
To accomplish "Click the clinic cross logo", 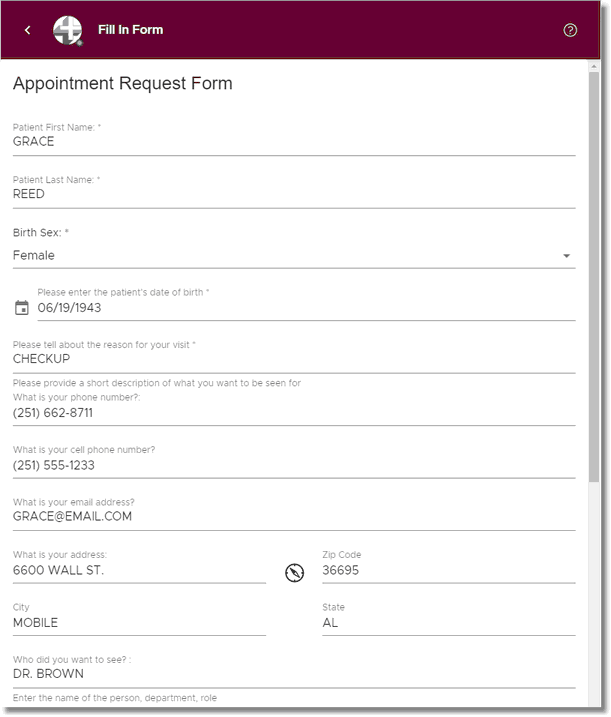I will (68, 31).
